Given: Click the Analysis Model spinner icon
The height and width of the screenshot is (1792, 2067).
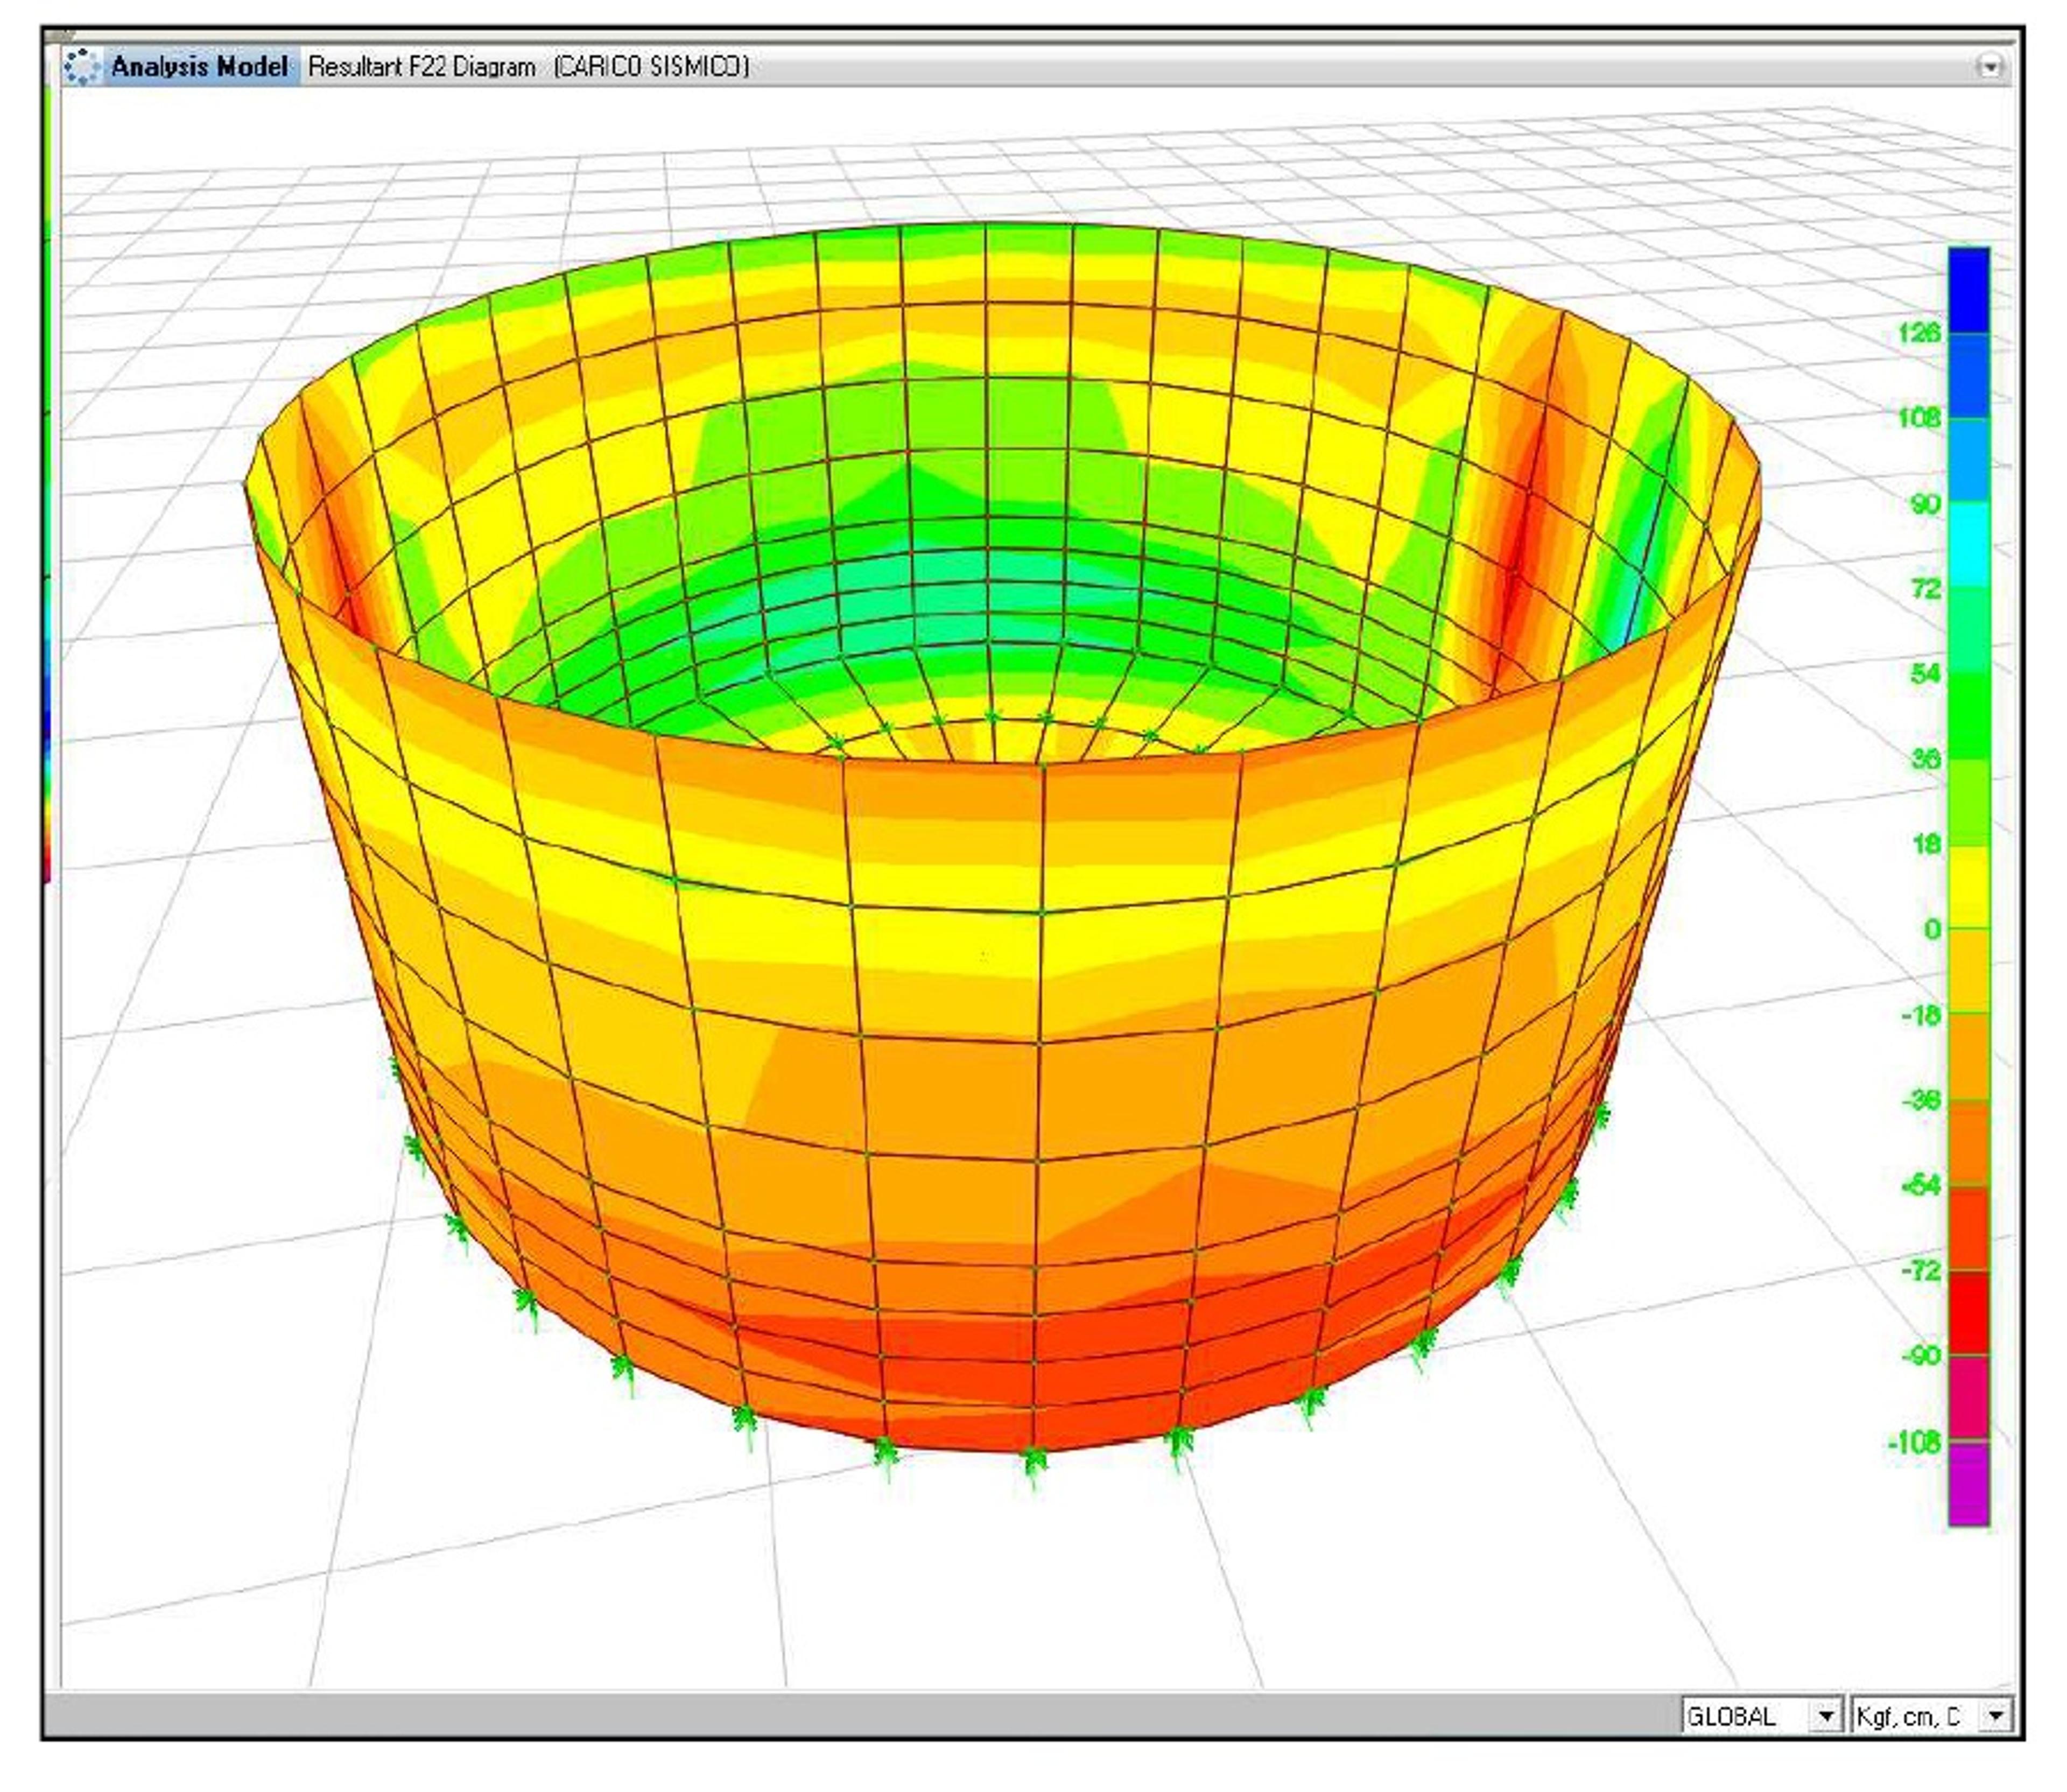Looking at the screenshot, I should pyautogui.click(x=82, y=67).
